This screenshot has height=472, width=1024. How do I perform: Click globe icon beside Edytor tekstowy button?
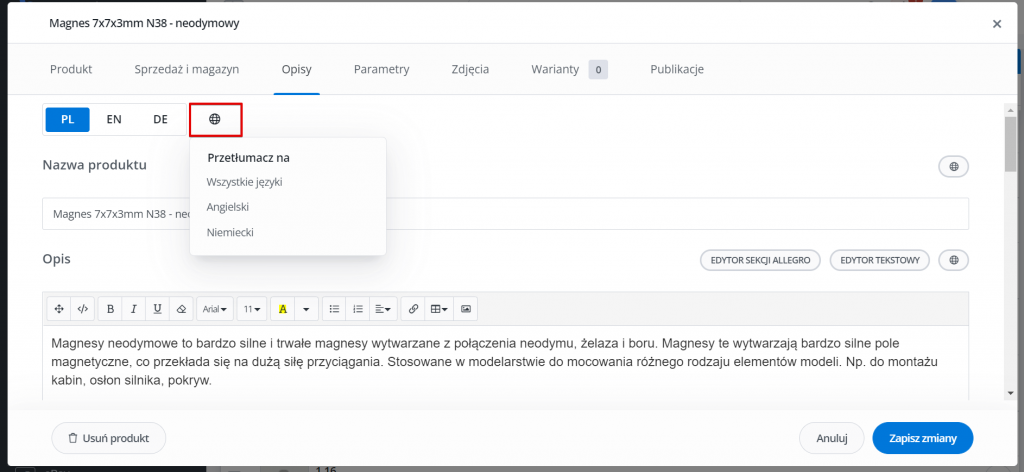pyautogui.click(x=953, y=260)
